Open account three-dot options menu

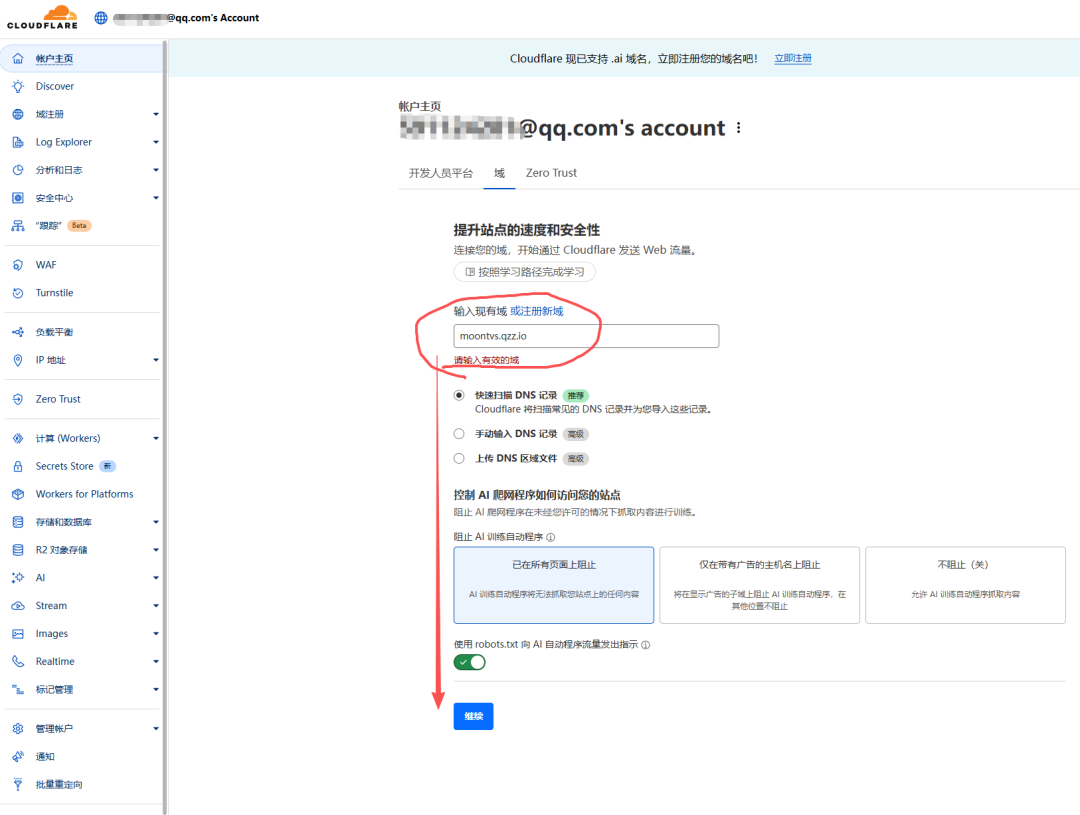pyautogui.click(x=739, y=128)
